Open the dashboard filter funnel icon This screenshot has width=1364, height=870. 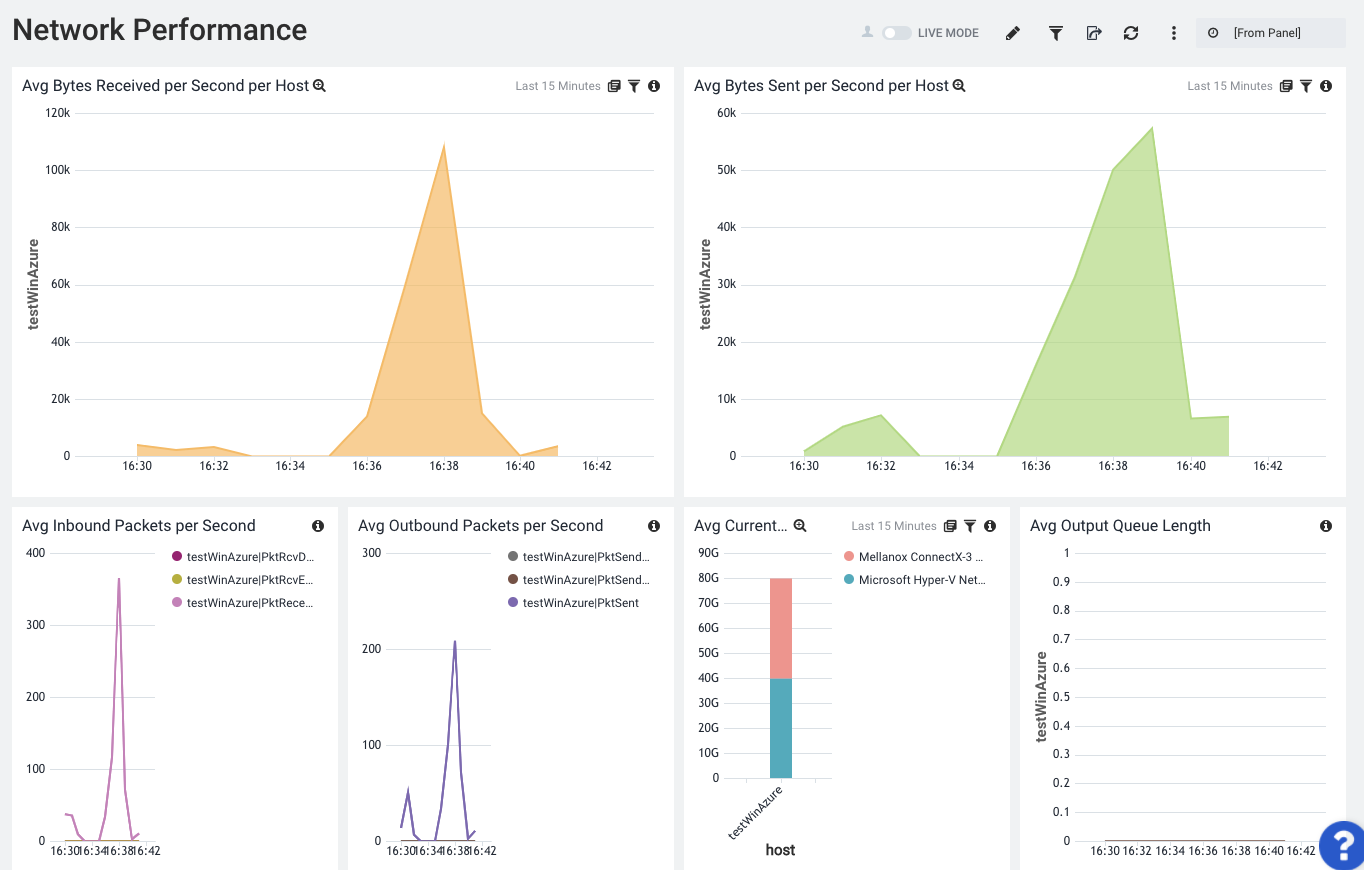click(x=1055, y=33)
